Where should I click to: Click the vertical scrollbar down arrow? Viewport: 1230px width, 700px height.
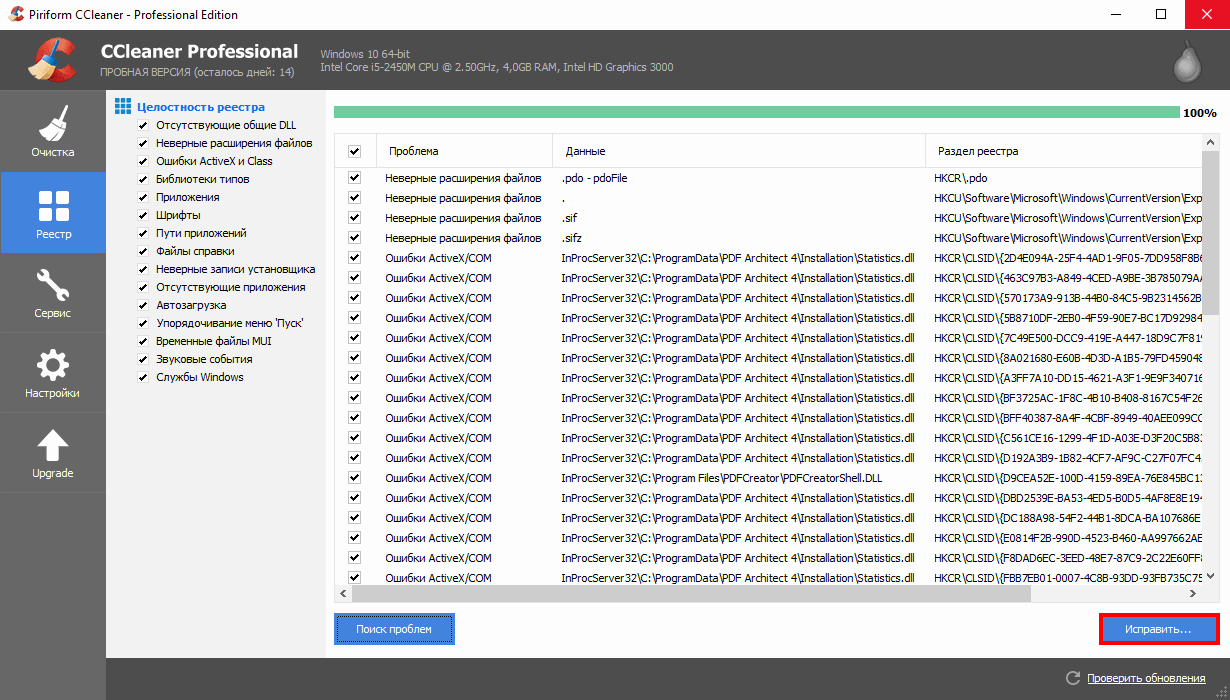[x=1209, y=577]
